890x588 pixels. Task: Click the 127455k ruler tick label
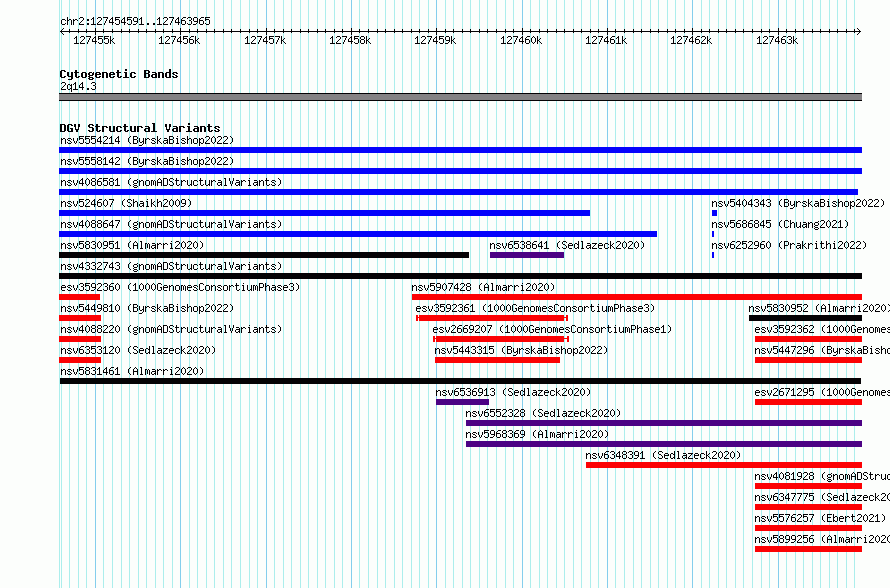coord(94,40)
